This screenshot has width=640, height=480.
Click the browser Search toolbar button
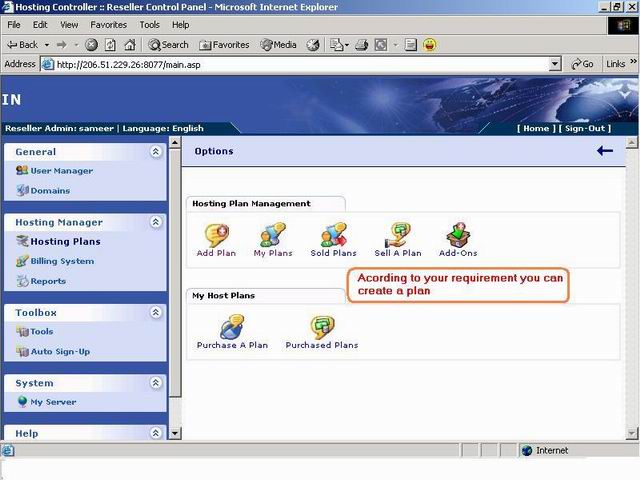click(168, 45)
